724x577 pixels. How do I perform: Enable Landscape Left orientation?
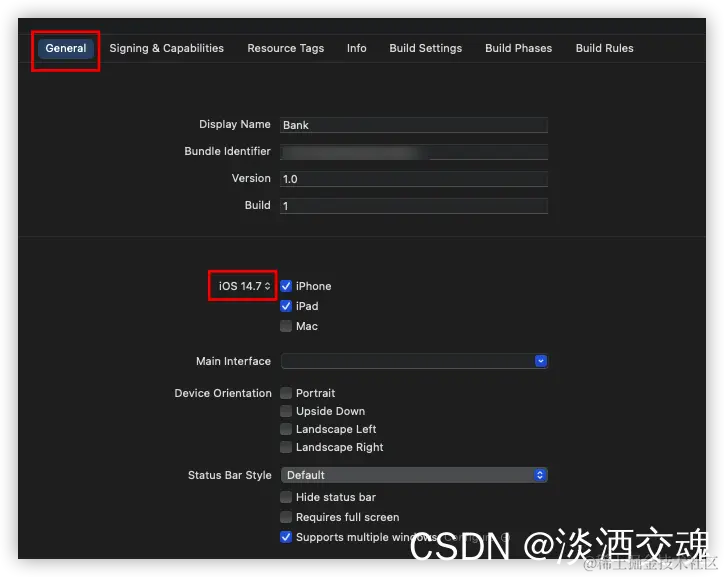[286, 429]
